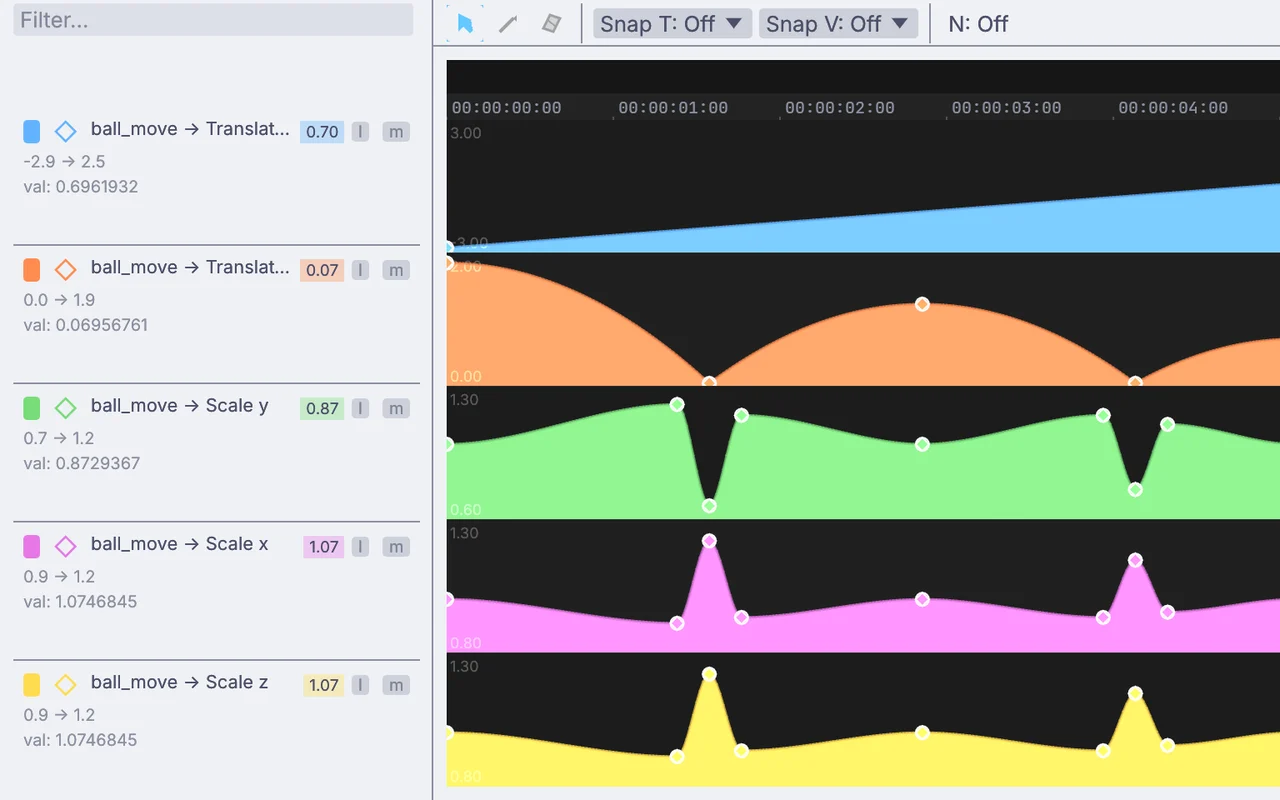The height and width of the screenshot is (800, 1280).
Task: Click the green diamond icon for Scale y
Action: 65,408
